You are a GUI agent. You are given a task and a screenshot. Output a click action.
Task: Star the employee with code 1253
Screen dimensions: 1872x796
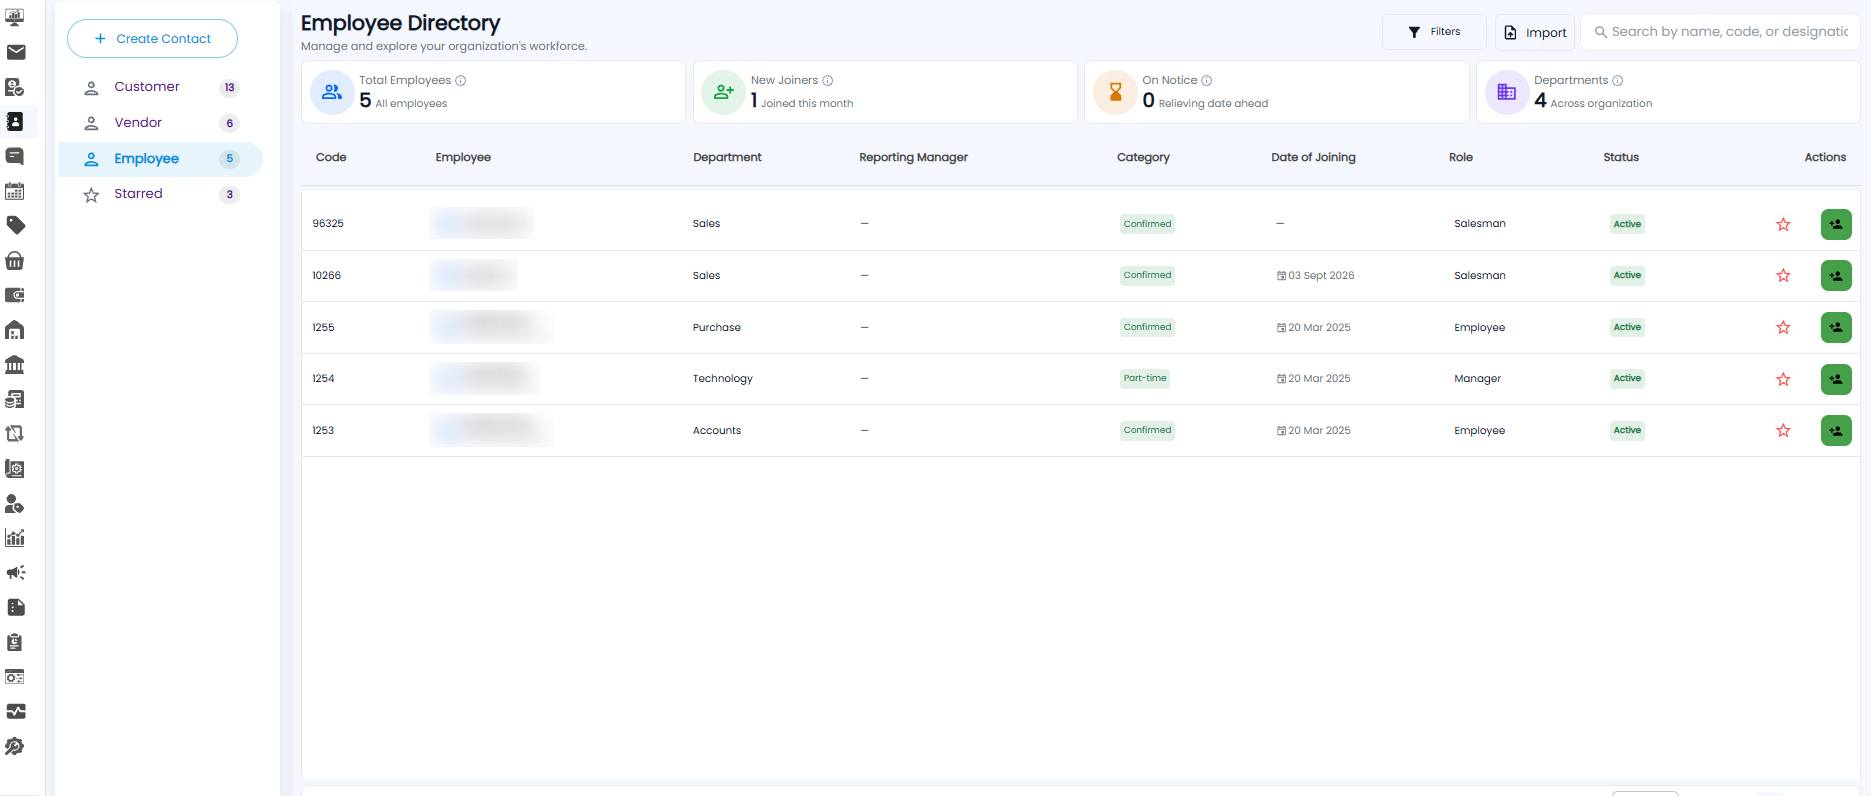tap(1783, 430)
